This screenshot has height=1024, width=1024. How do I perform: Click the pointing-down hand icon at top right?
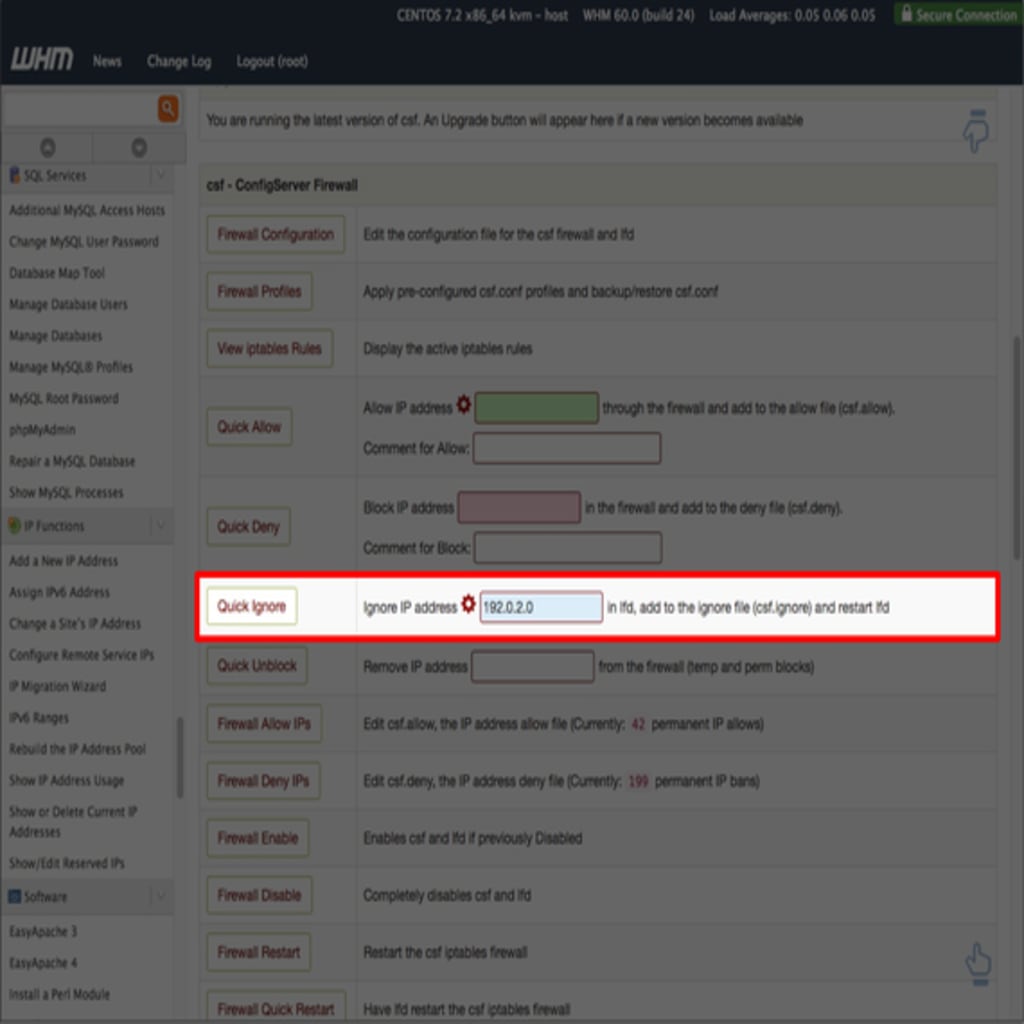pos(976,131)
